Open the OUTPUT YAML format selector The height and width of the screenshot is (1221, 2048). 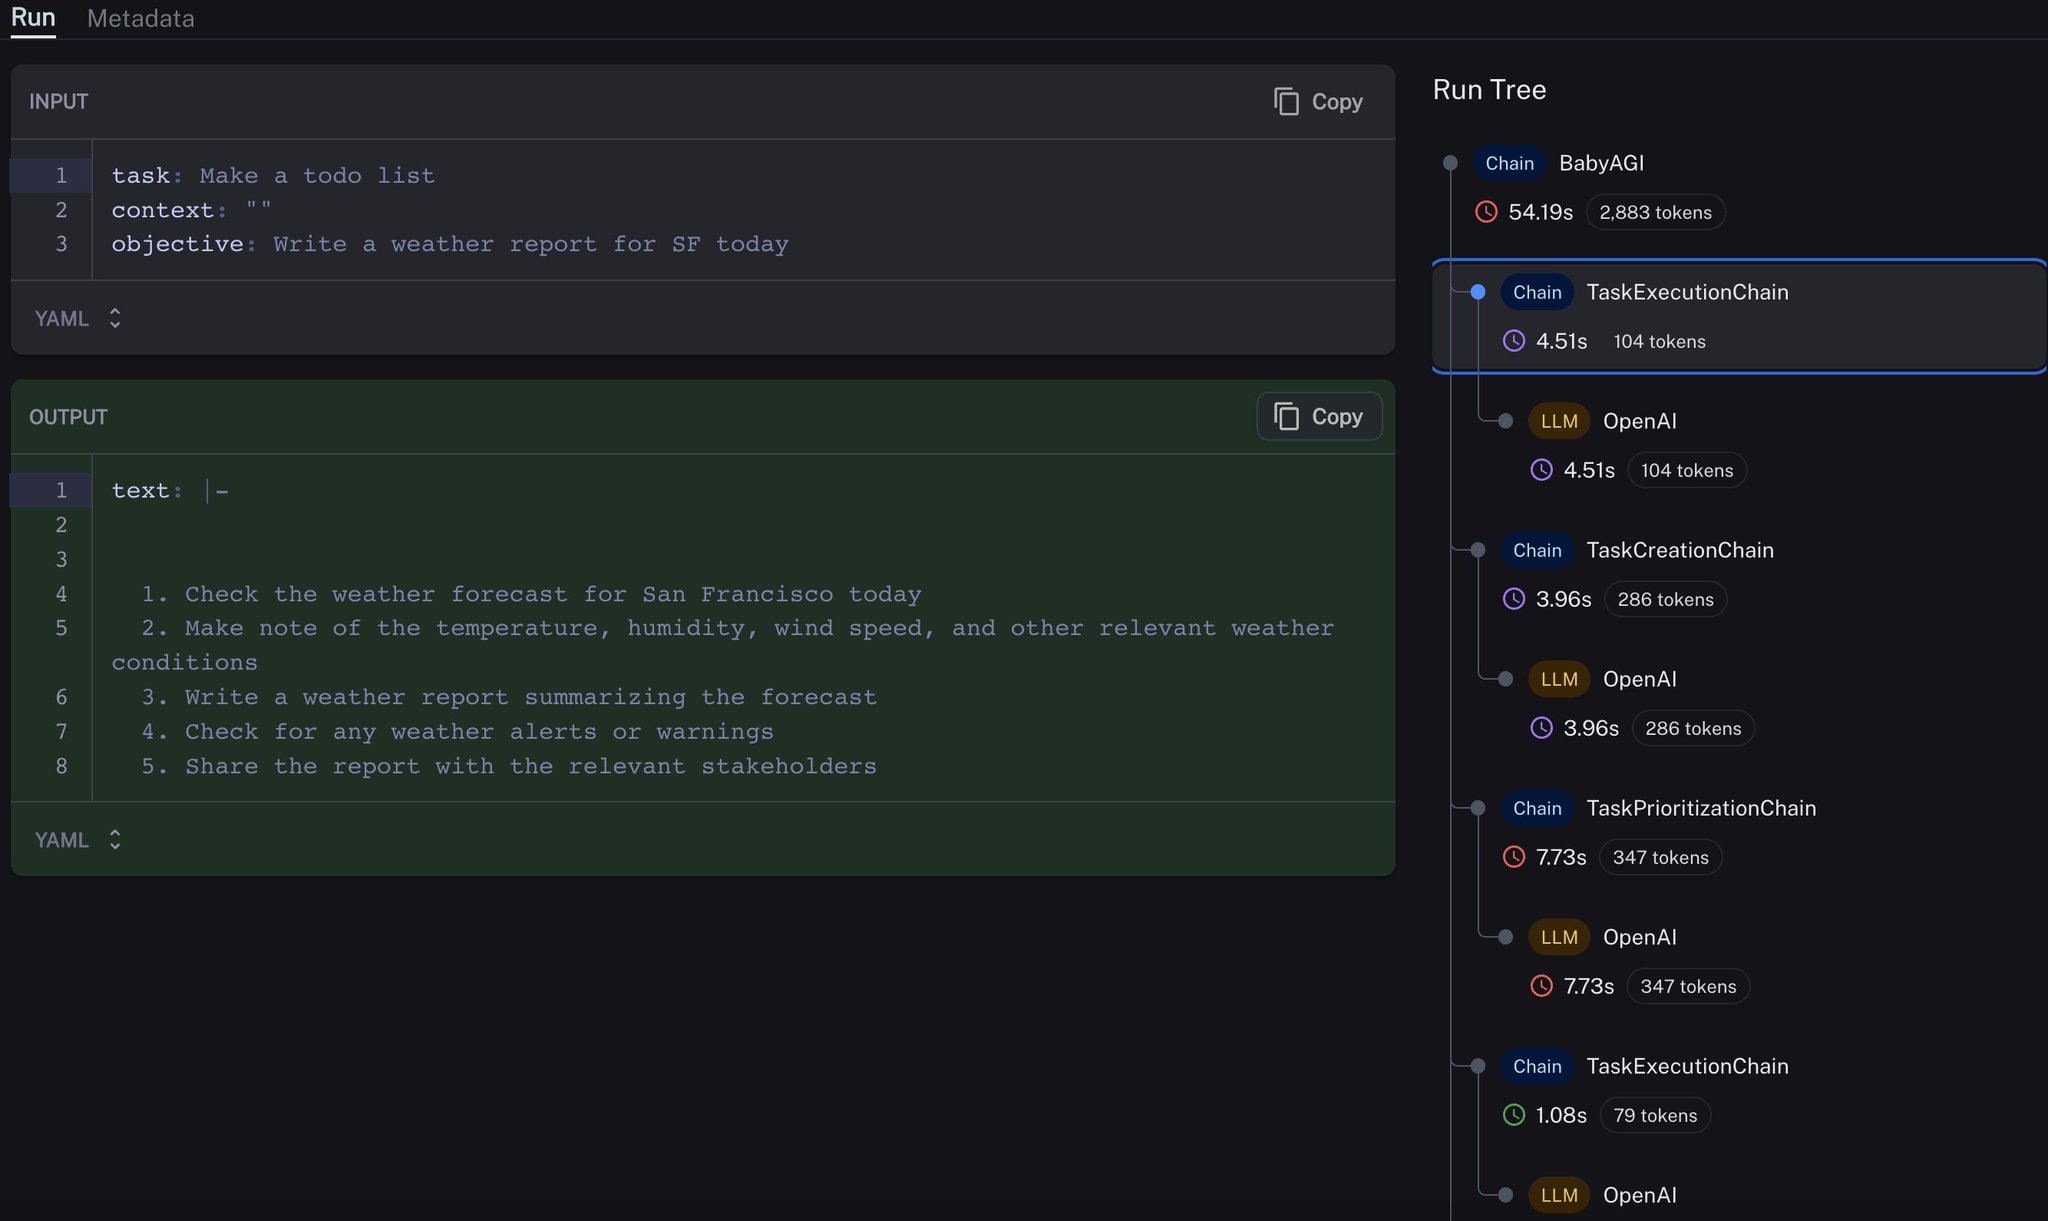pos(78,840)
